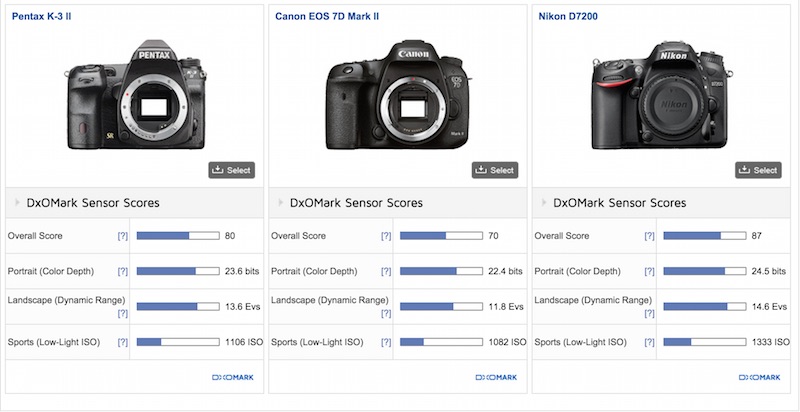Choose the Nikon D7200 with its Select button
The image size is (800, 412).
coord(758,170)
